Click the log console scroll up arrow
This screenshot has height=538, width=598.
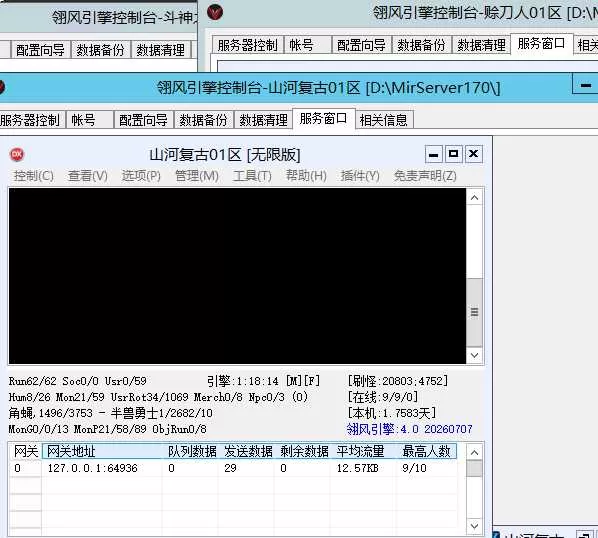click(474, 198)
